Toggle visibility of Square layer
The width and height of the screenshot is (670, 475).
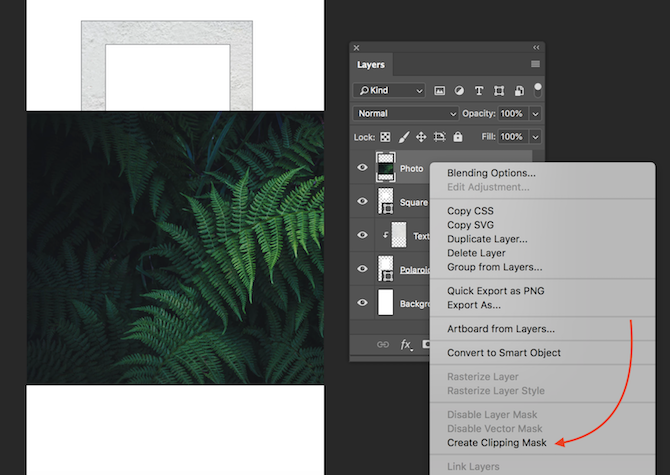click(x=363, y=202)
